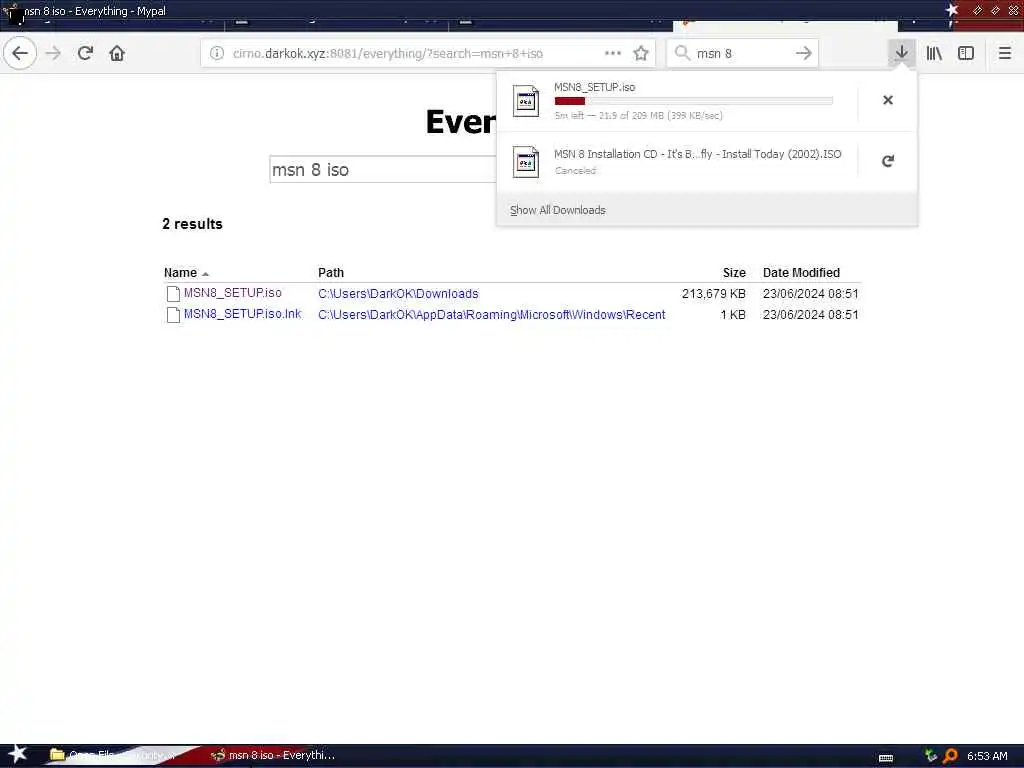Click the MSN8_SETUP.iso download file icon
Screen dimensions: 1024x768
pos(526,101)
